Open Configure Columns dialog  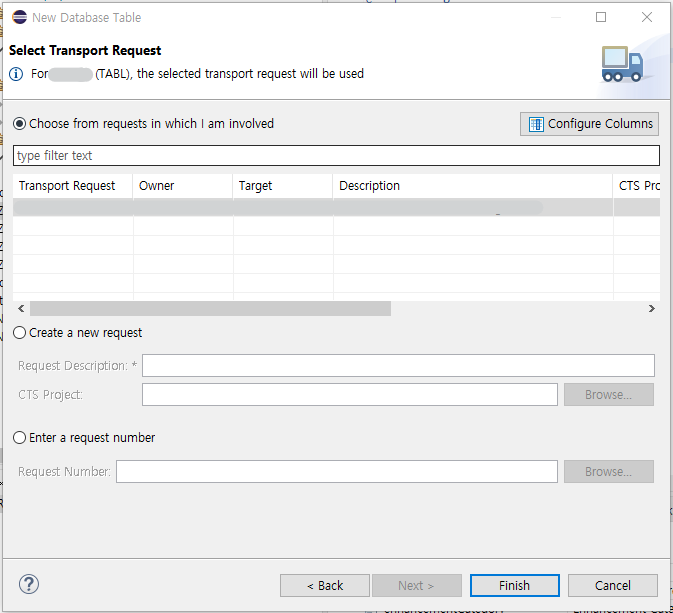(589, 124)
